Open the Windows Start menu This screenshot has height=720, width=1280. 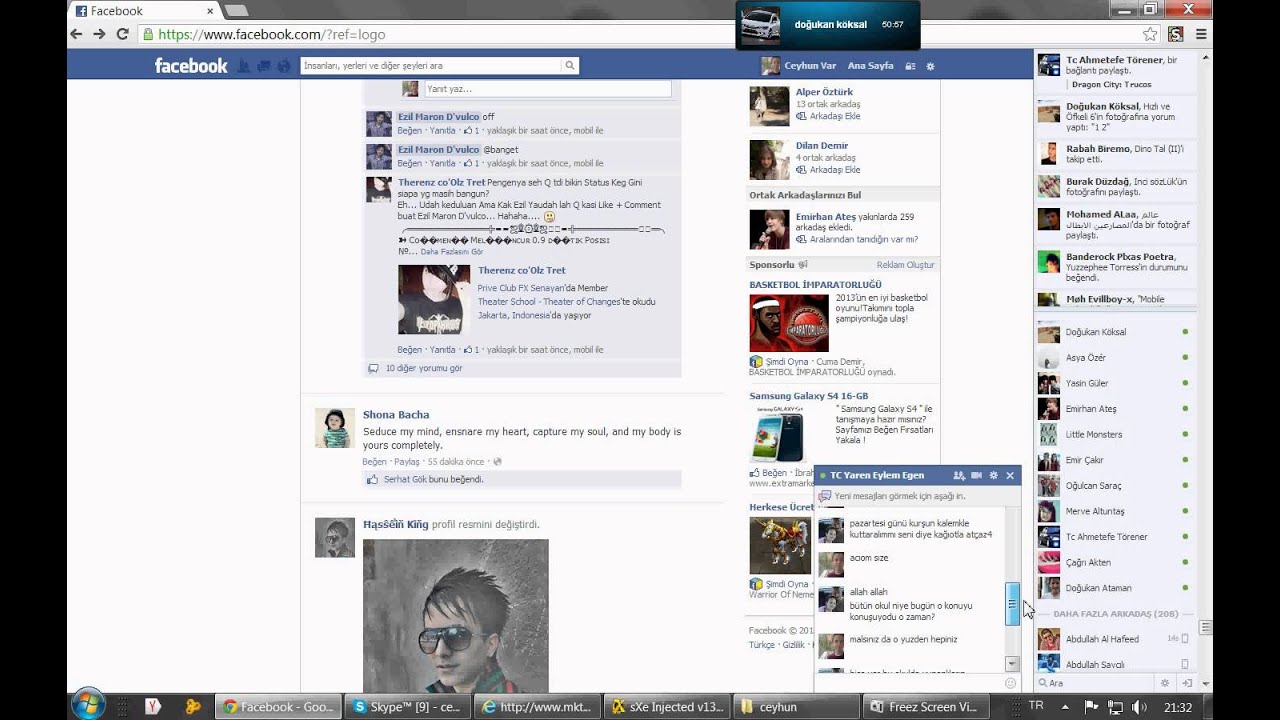click(88, 706)
